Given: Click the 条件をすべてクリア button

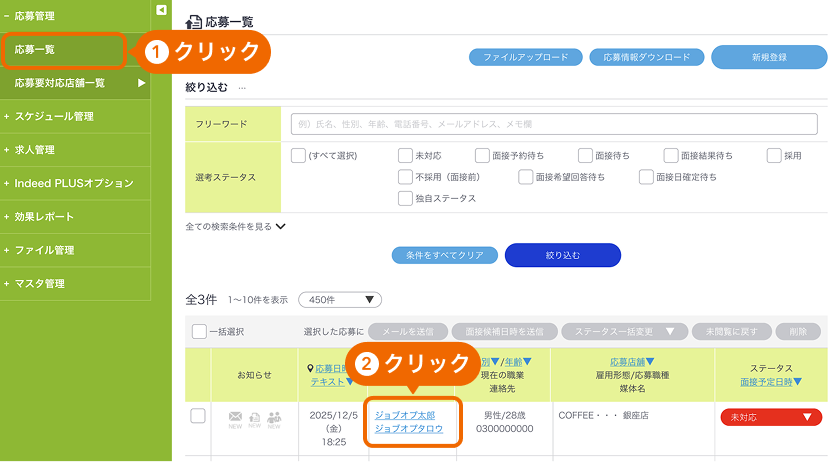Looking at the screenshot, I should [x=445, y=255].
